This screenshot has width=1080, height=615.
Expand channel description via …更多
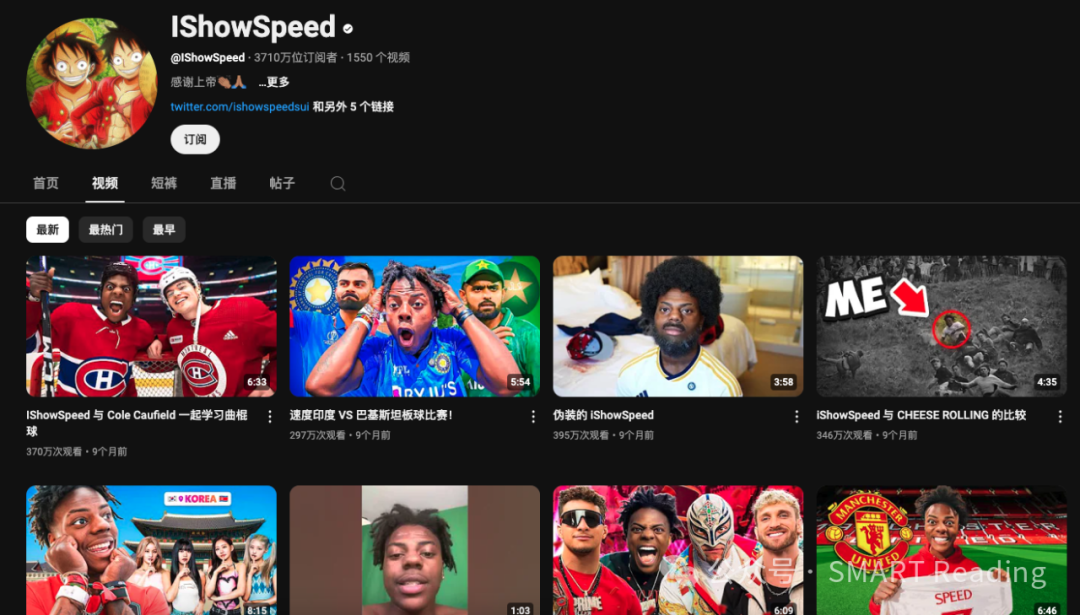pyautogui.click(x=274, y=82)
